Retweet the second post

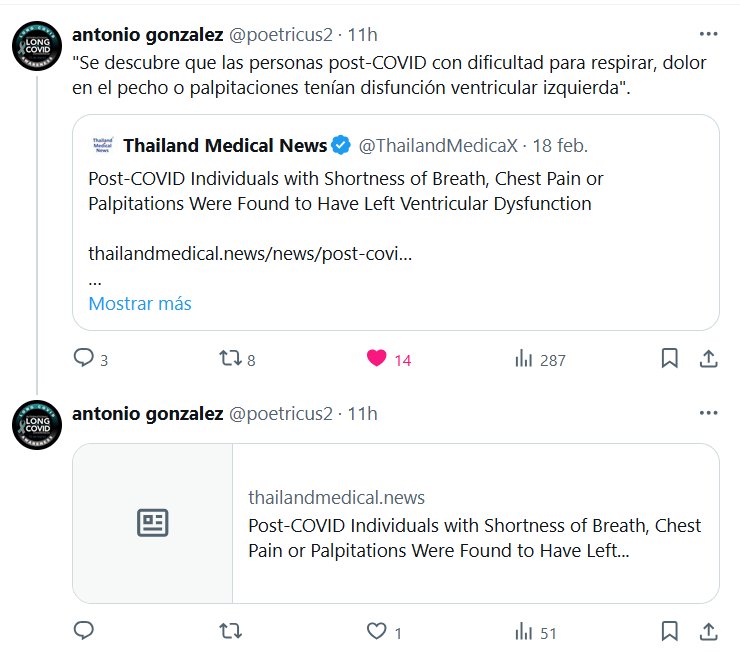coord(230,631)
